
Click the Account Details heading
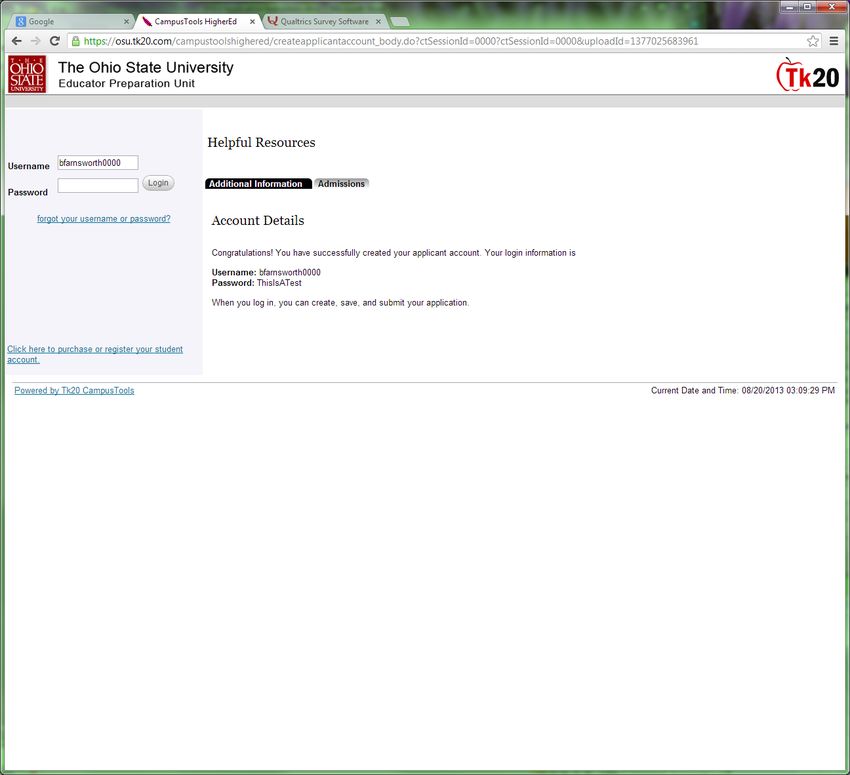[258, 221]
